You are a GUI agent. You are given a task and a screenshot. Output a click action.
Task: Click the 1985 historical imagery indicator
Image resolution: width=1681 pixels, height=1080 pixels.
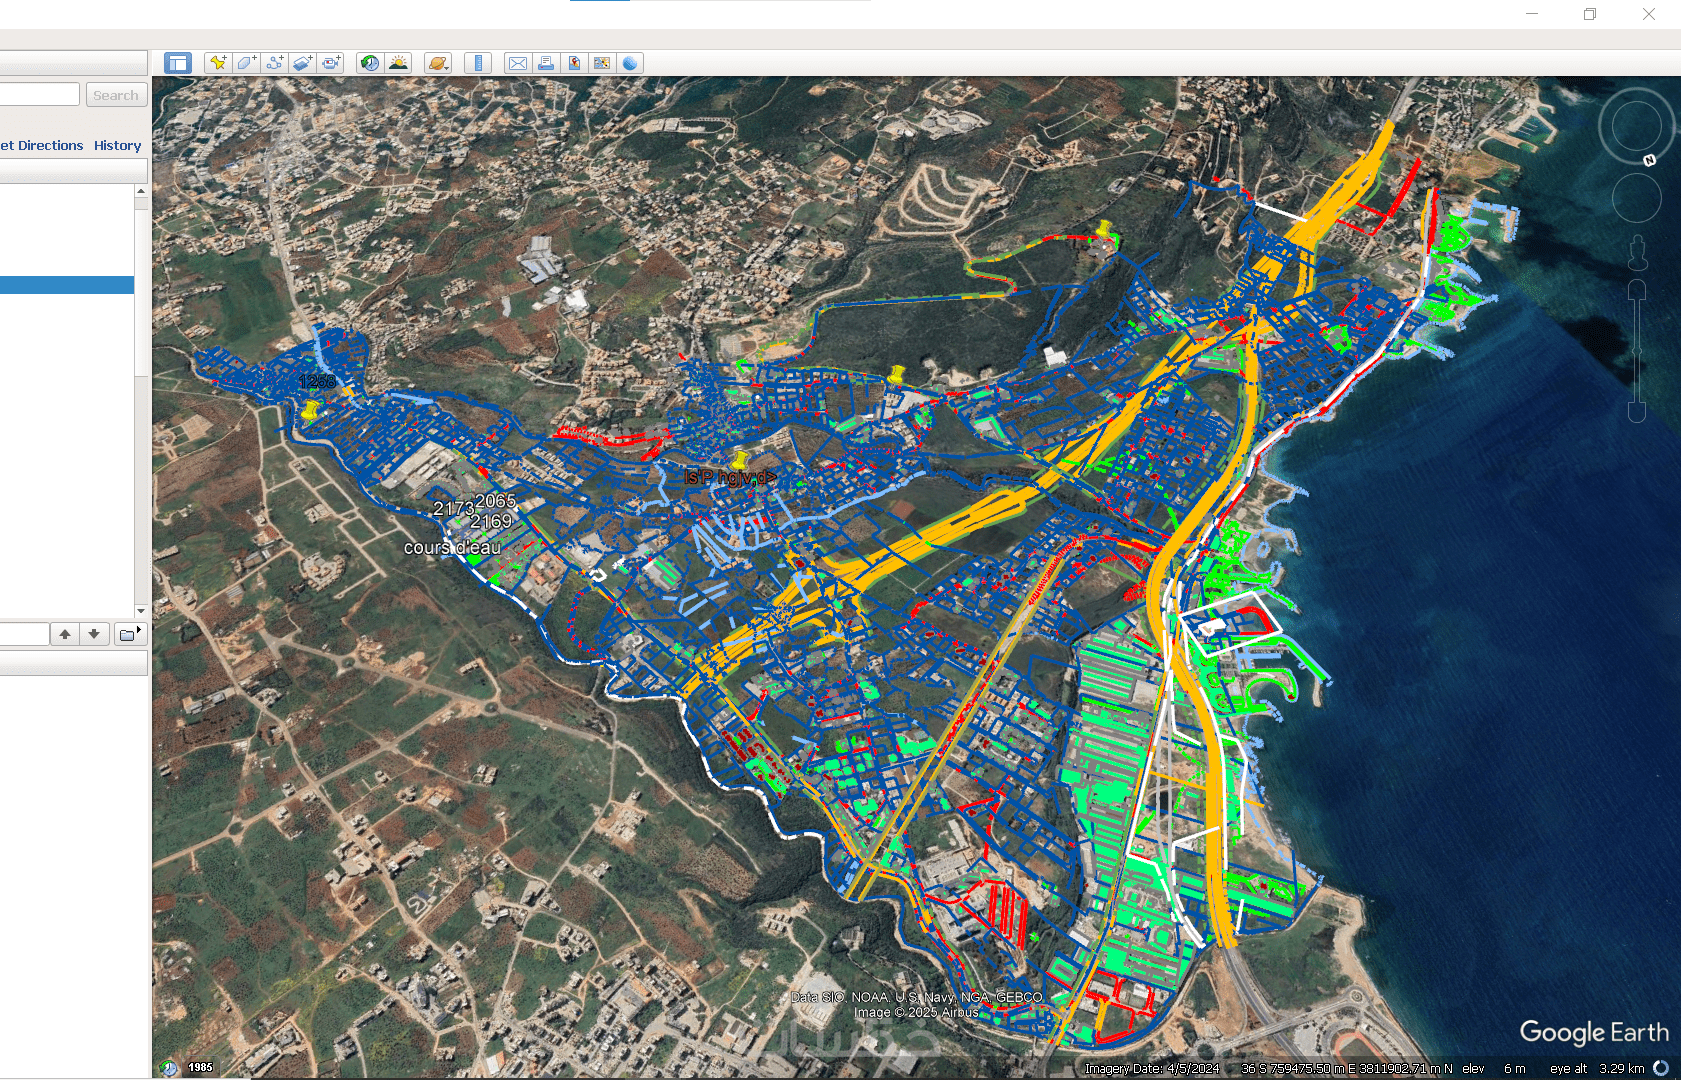click(200, 1068)
